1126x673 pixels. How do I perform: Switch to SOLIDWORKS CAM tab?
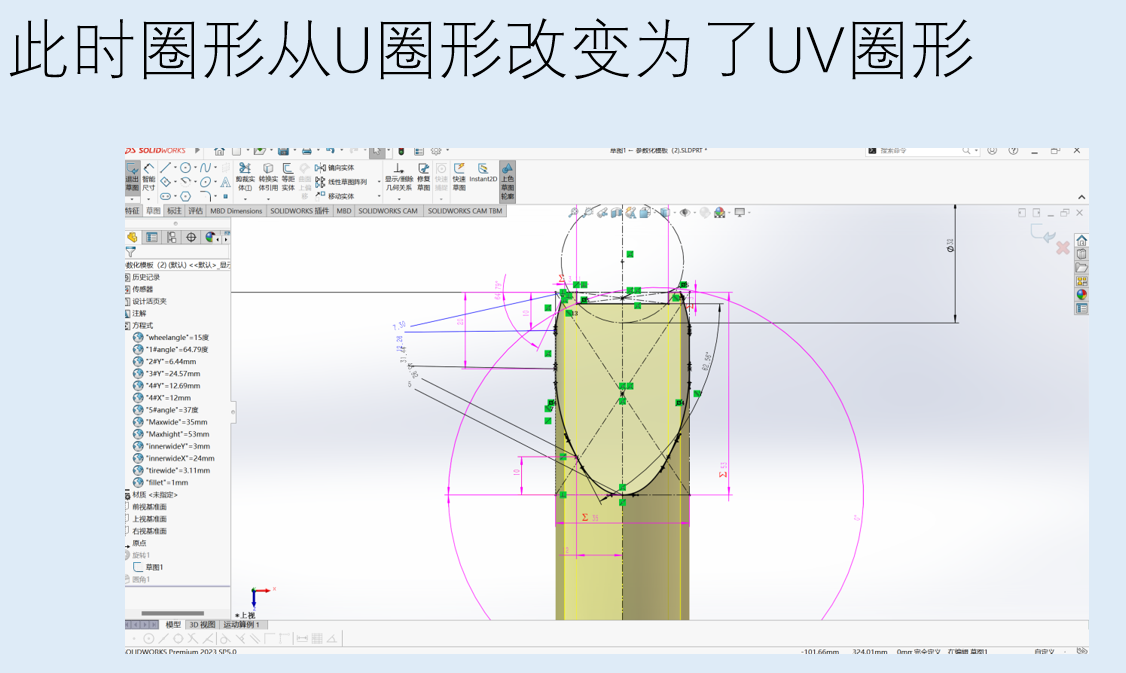pyautogui.click(x=388, y=211)
